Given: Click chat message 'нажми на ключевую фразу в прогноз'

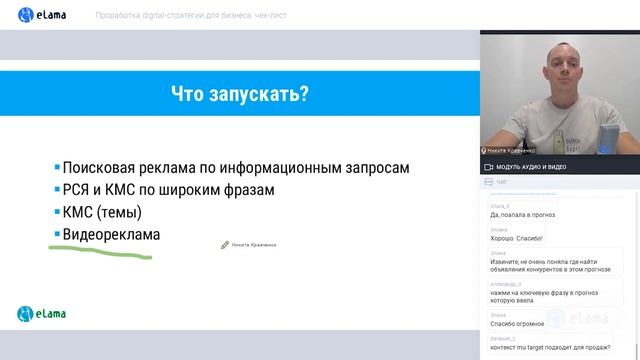Looking at the screenshot, I should (x=544, y=297).
